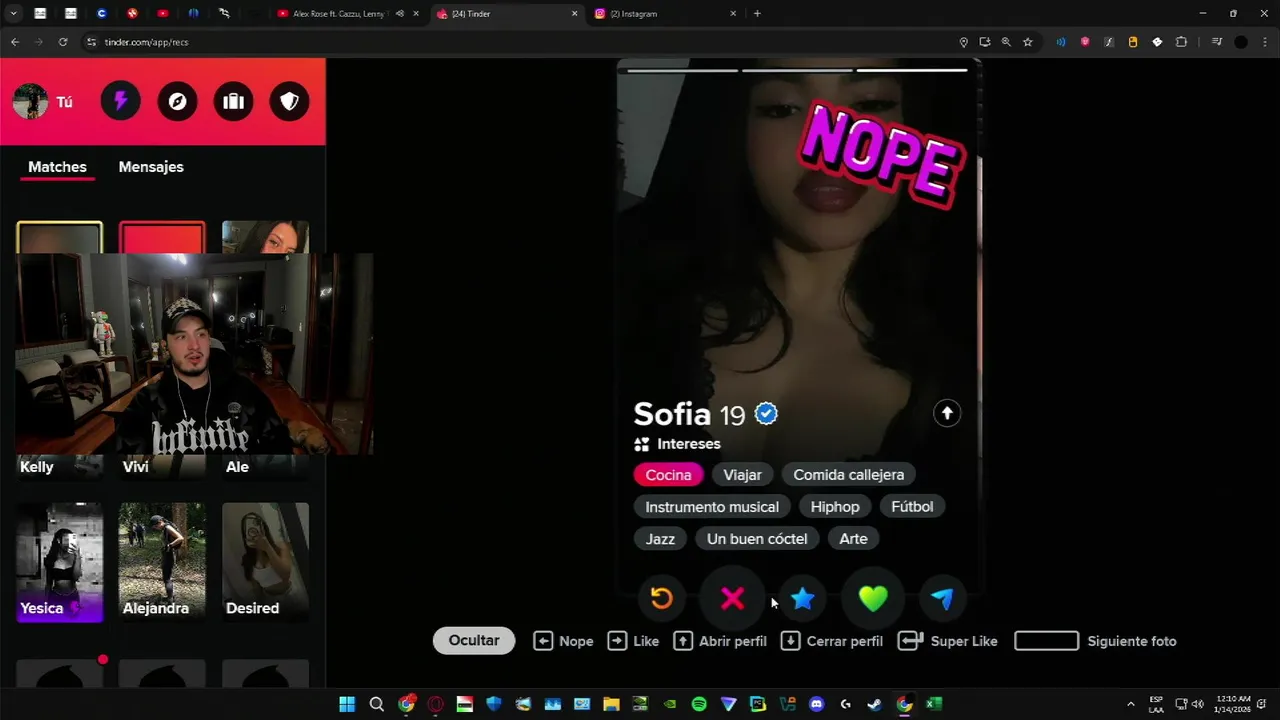1280x720 pixels.
Task: Click the Cerrar perfil shortcut hint
Action: pos(831,641)
